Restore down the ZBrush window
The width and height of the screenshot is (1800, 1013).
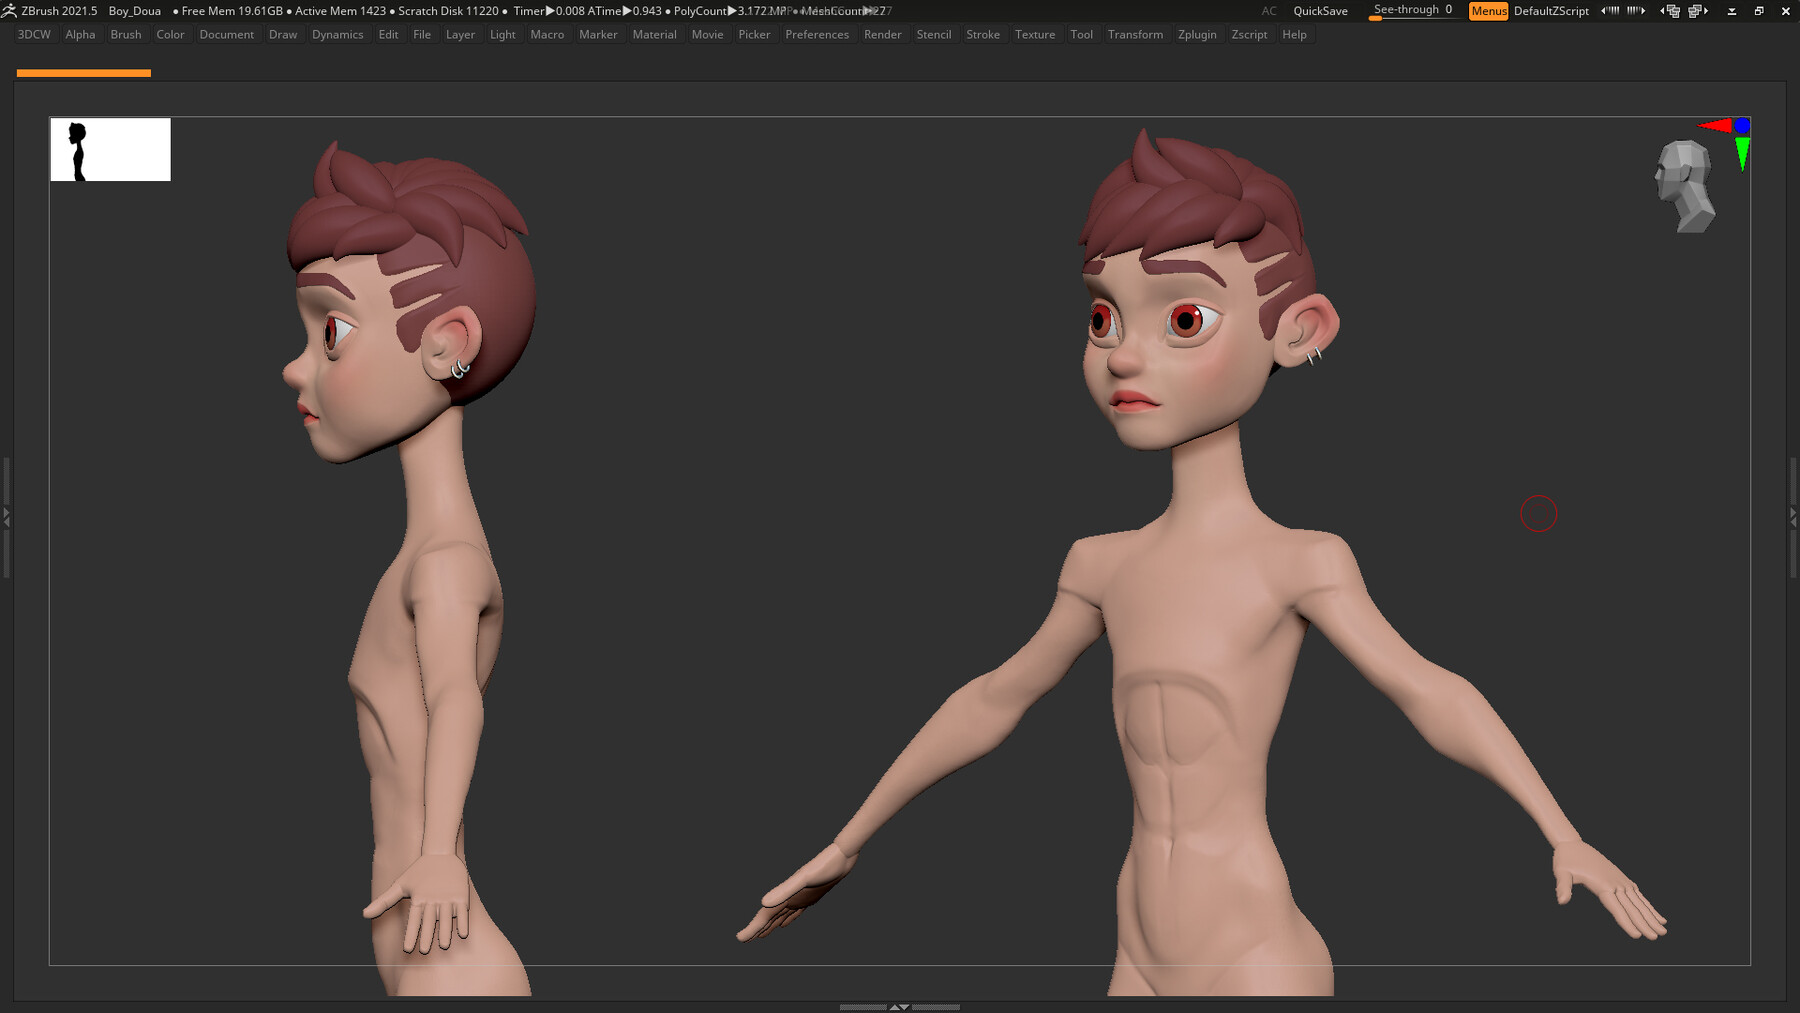[x=1759, y=11]
